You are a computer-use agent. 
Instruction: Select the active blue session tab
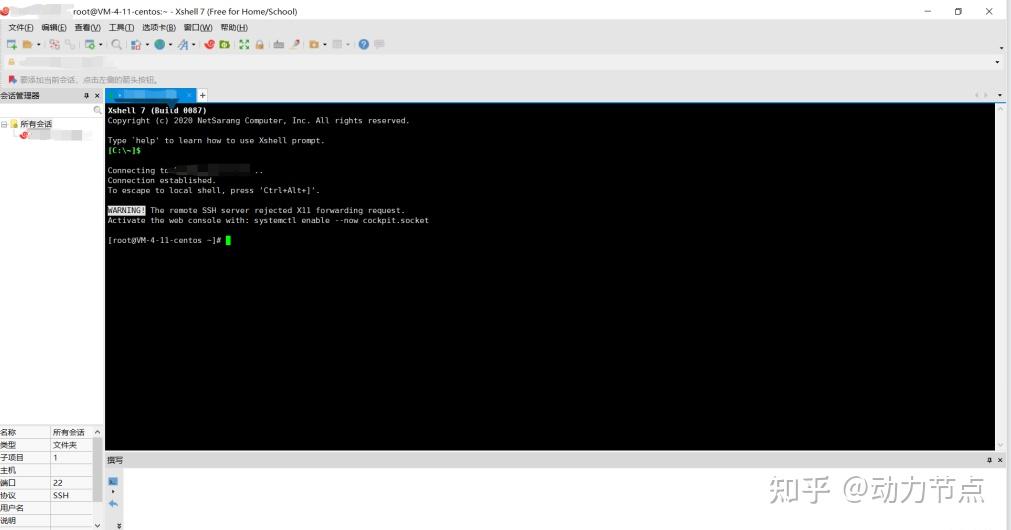(x=150, y=95)
